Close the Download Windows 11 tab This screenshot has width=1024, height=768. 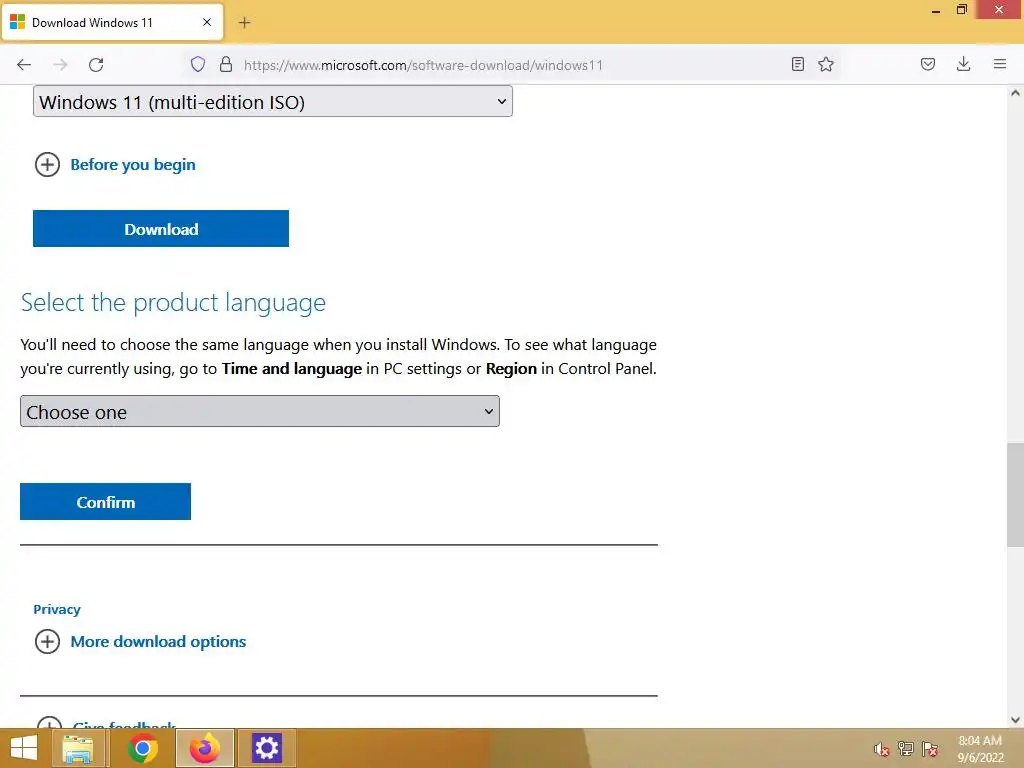(x=207, y=22)
